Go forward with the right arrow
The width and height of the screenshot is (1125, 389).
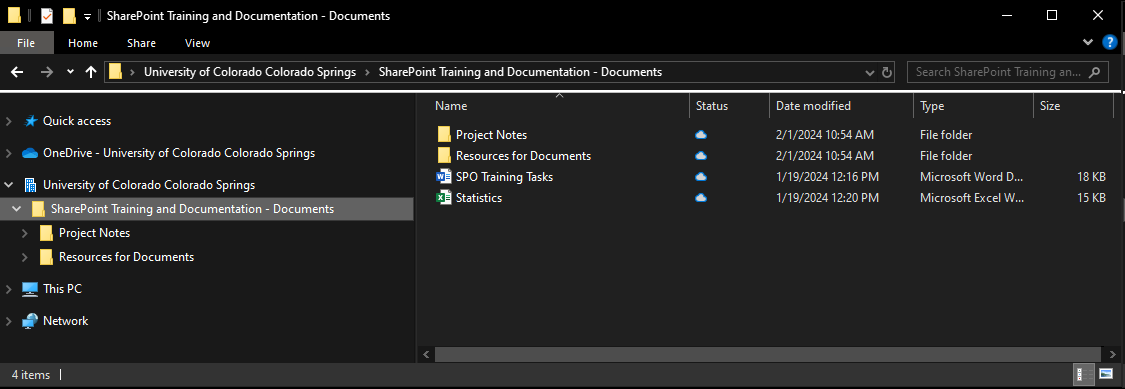tap(47, 72)
